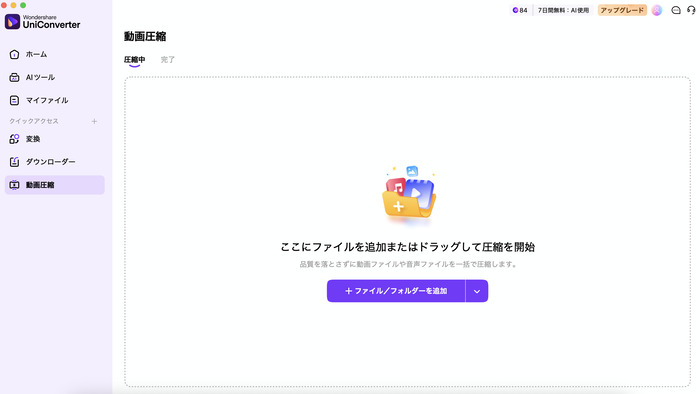Viewport: 700px width, 394px height.
Task: Click the 84 credits indicator
Action: [520, 10]
